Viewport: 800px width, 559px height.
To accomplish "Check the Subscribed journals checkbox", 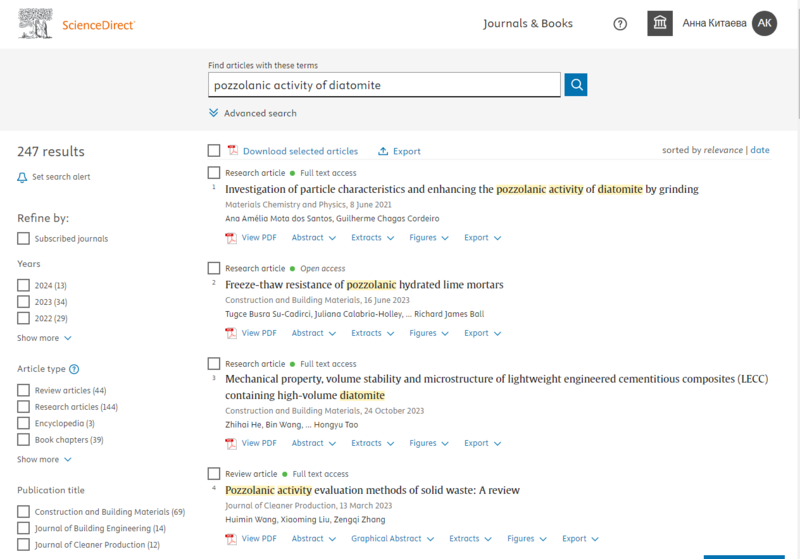I will (x=23, y=238).
